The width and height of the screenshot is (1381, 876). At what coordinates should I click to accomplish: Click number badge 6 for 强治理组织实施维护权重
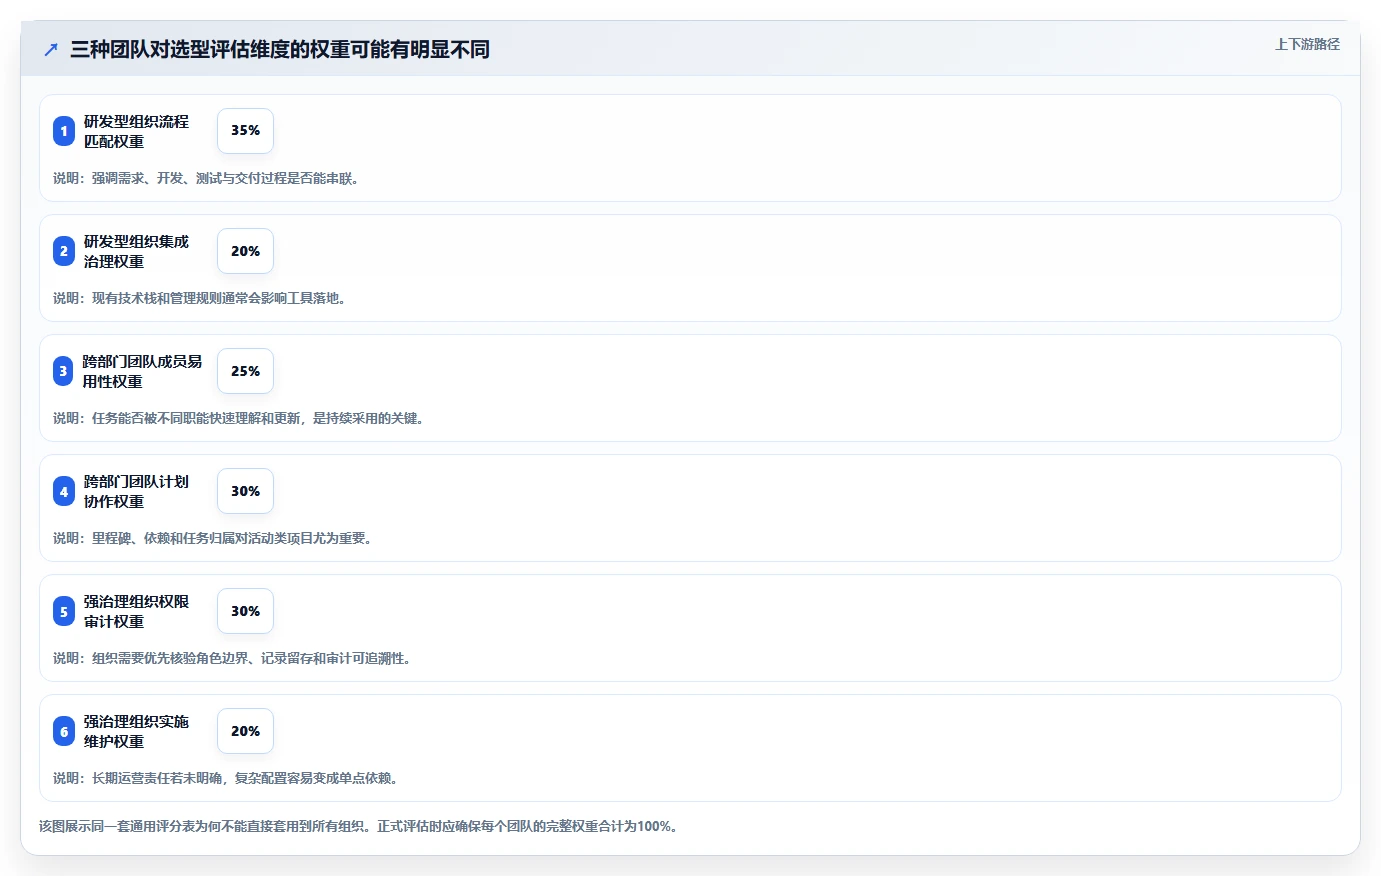pyautogui.click(x=64, y=731)
